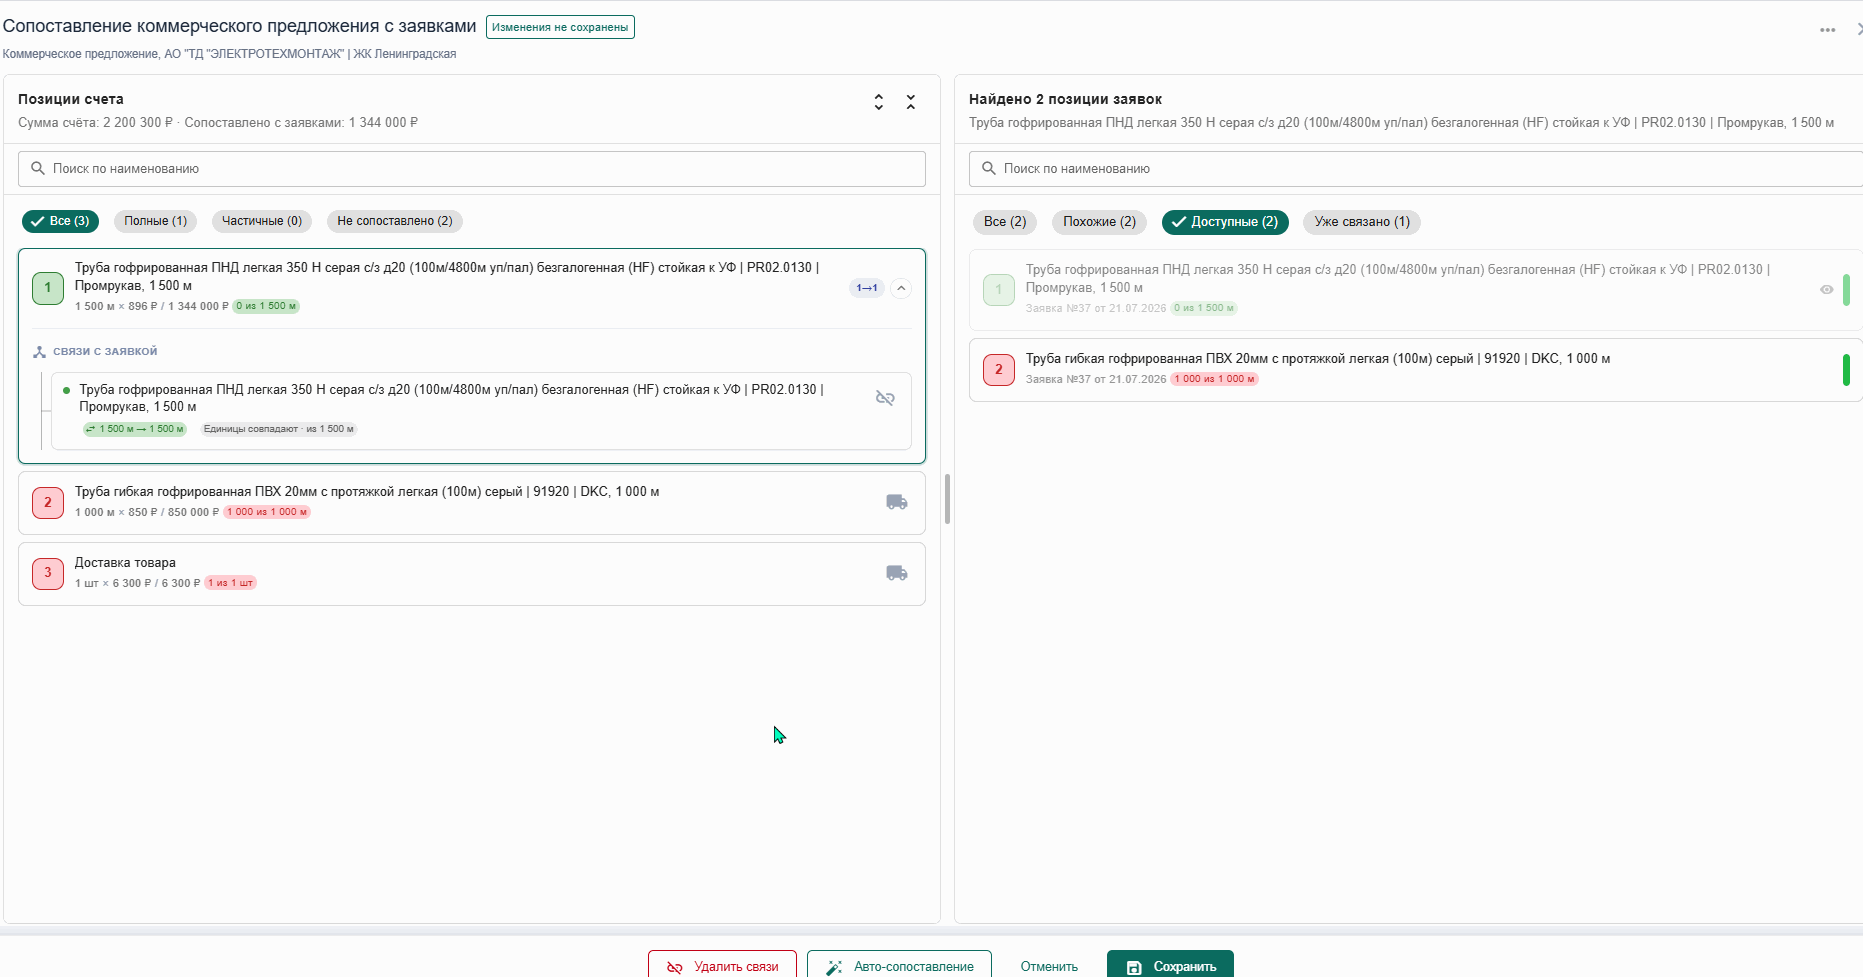Focus the request positions search field

(1416, 169)
